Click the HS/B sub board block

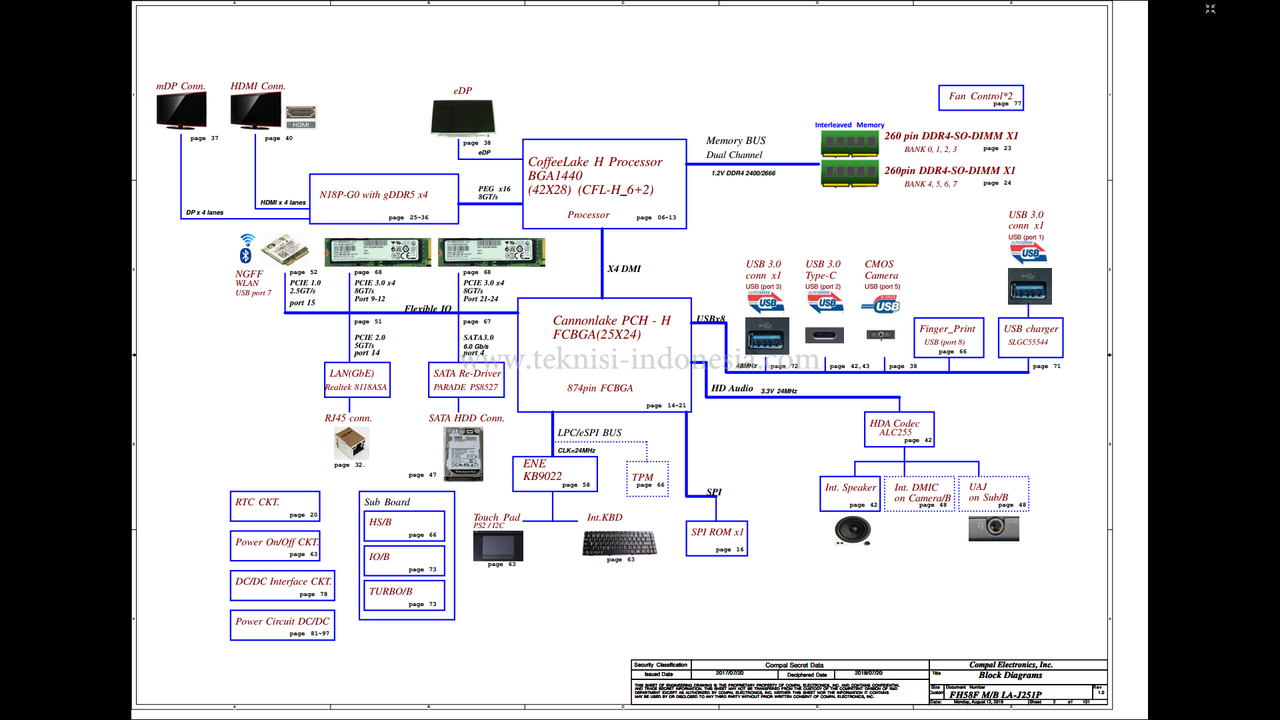(x=404, y=525)
